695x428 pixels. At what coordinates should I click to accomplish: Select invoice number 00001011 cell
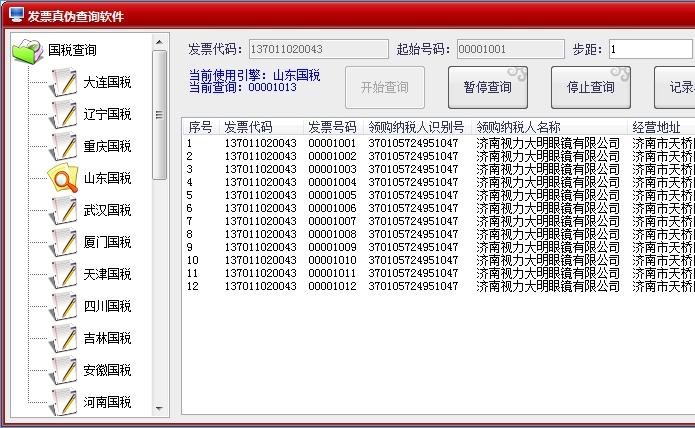332,273
